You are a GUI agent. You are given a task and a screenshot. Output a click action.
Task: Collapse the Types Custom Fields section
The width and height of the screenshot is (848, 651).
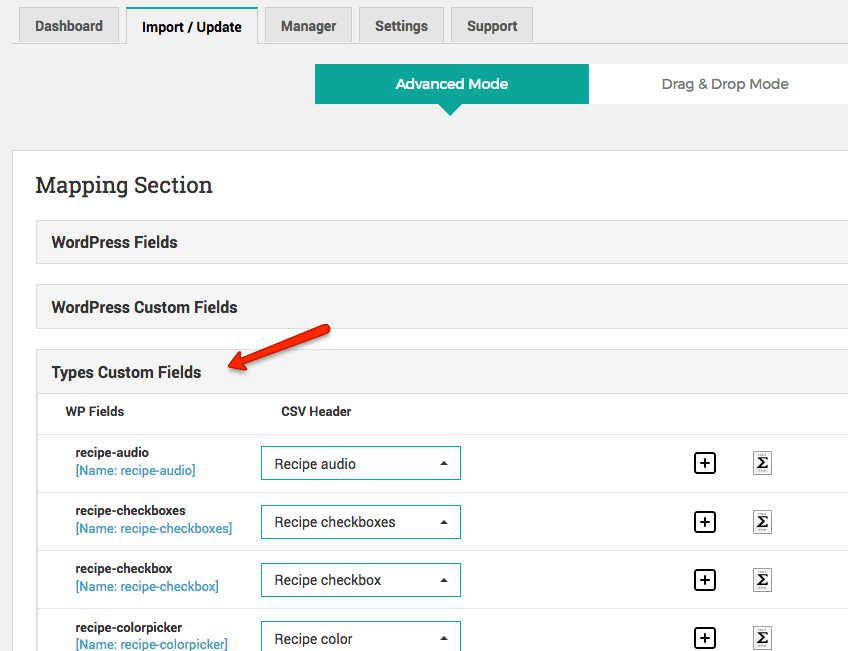[x=442, y=371]
